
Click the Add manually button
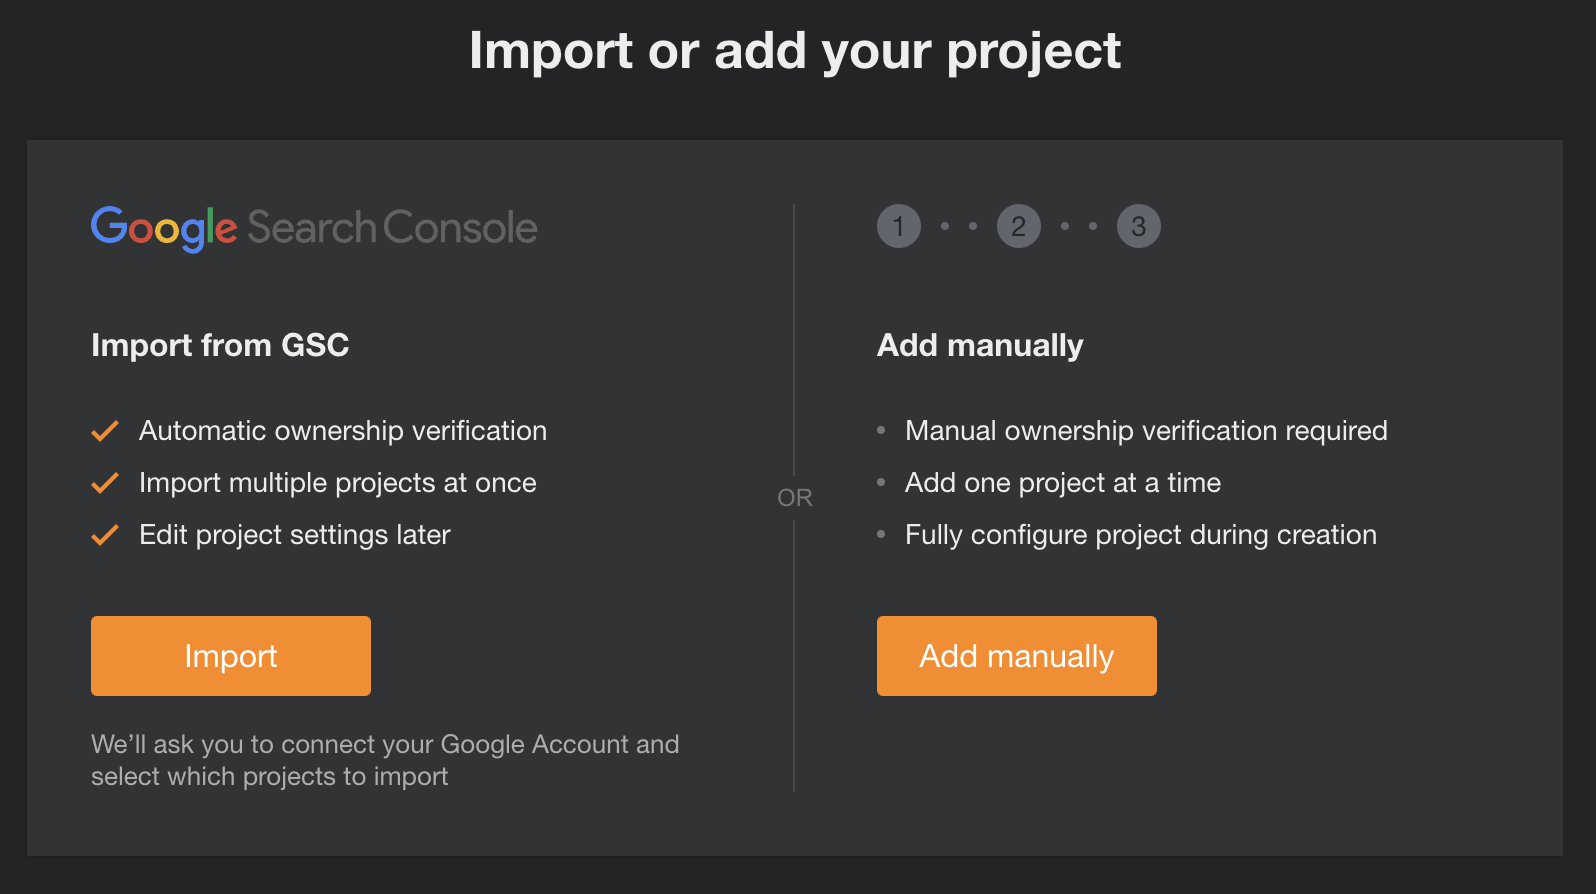point(1017,656)
